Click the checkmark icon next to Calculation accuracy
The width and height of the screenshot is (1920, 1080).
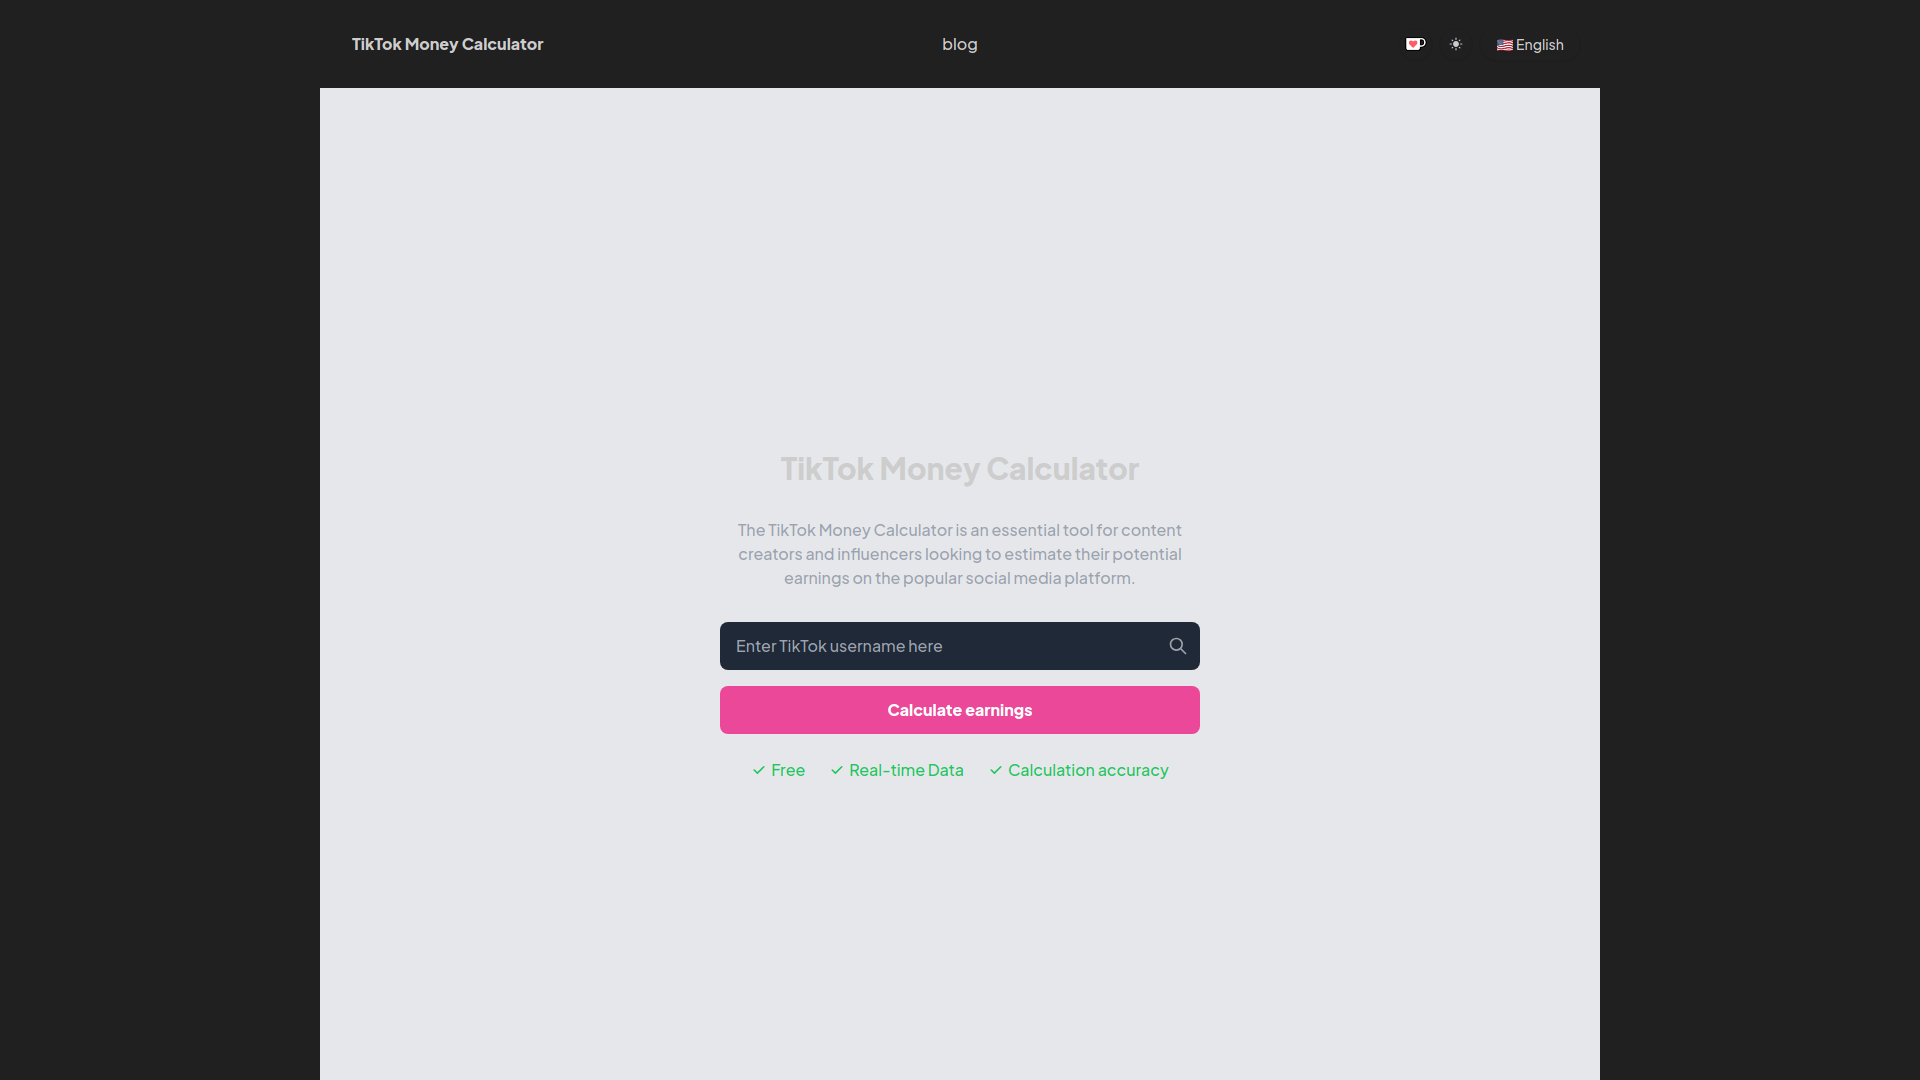click(x=996, y=770)
